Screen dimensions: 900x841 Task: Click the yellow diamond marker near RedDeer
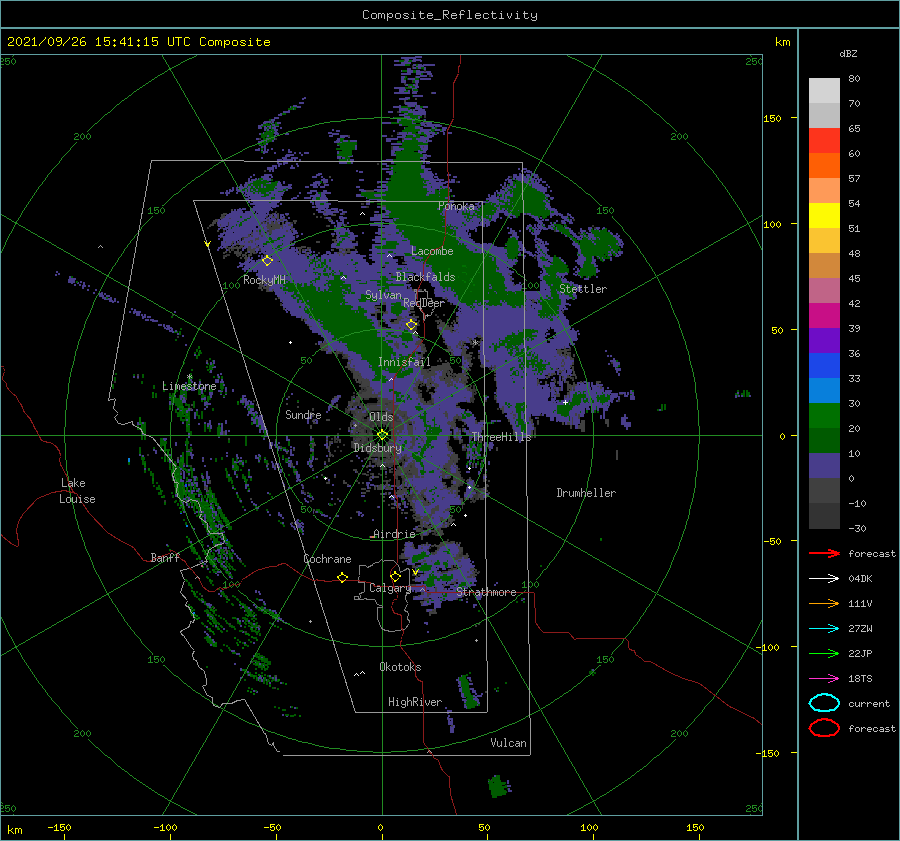click(x=411, y=325)
